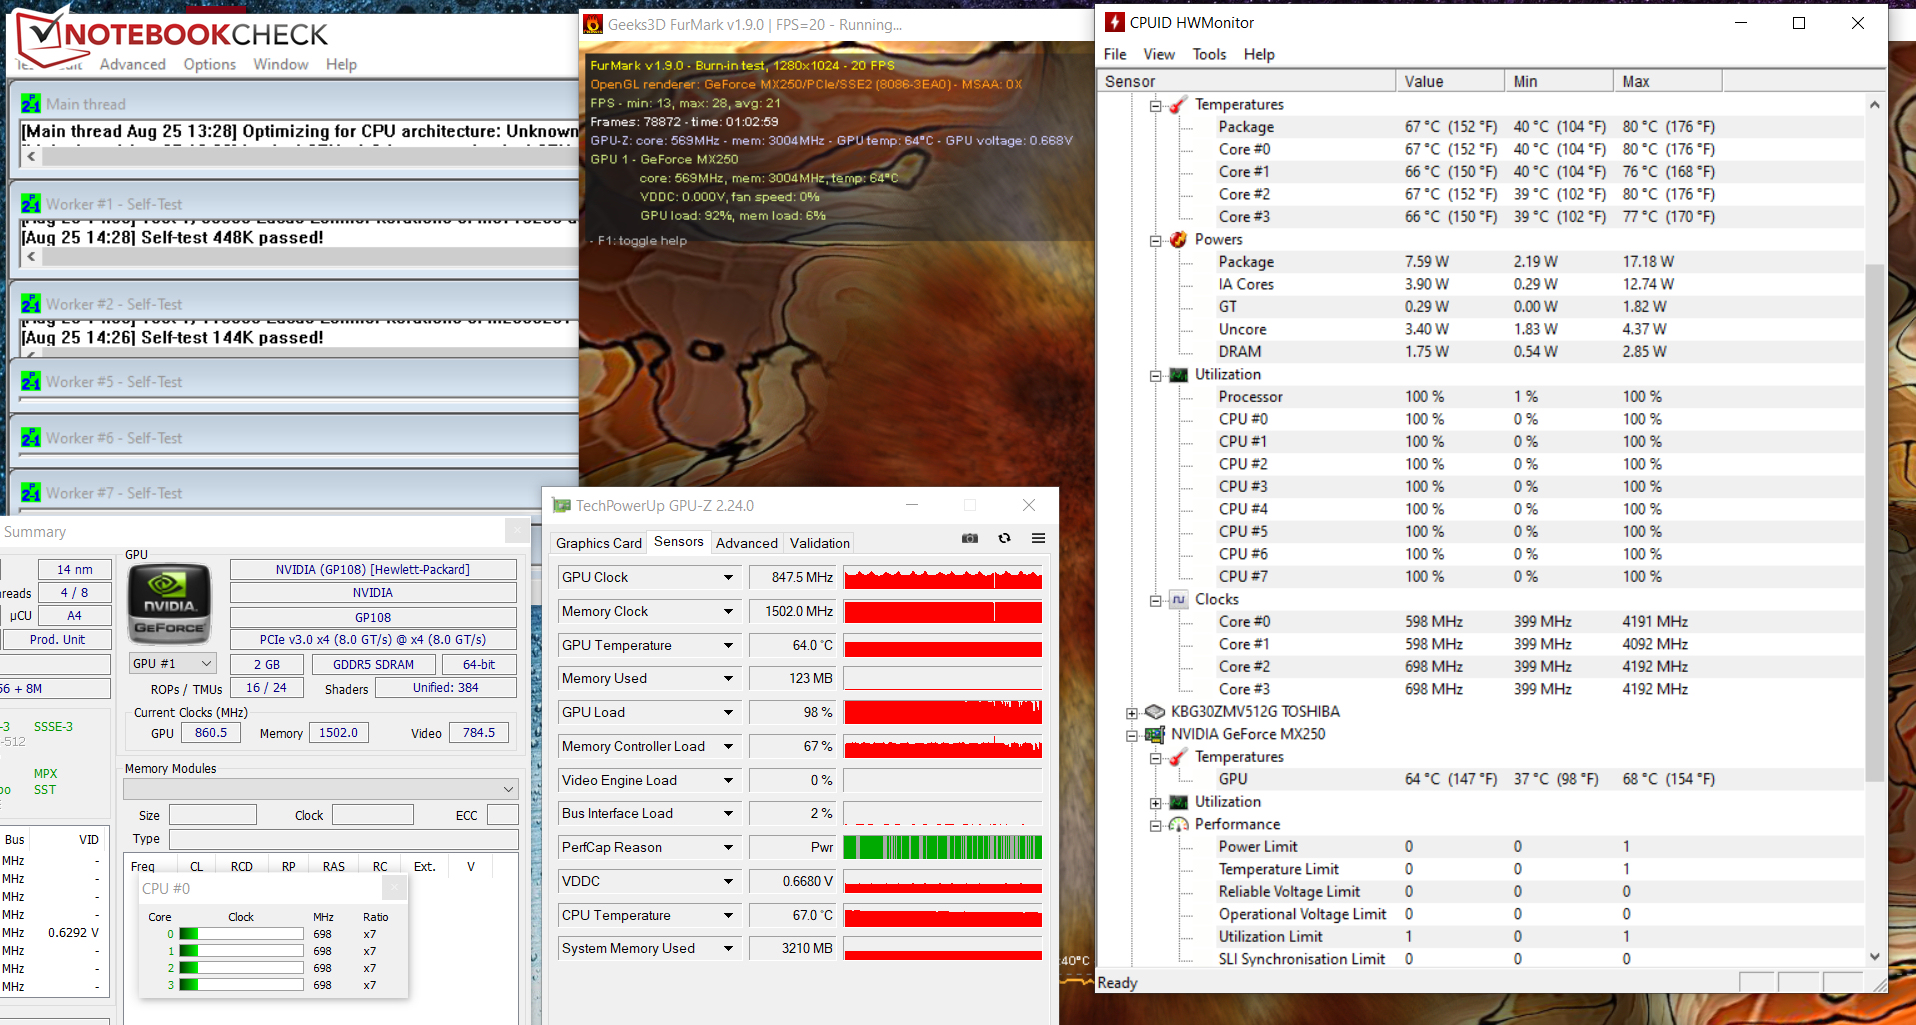This screenshot has height=1025, width=1916.
Task: Switch to GPU-Z Advanced tab
Action: (747, 543)
